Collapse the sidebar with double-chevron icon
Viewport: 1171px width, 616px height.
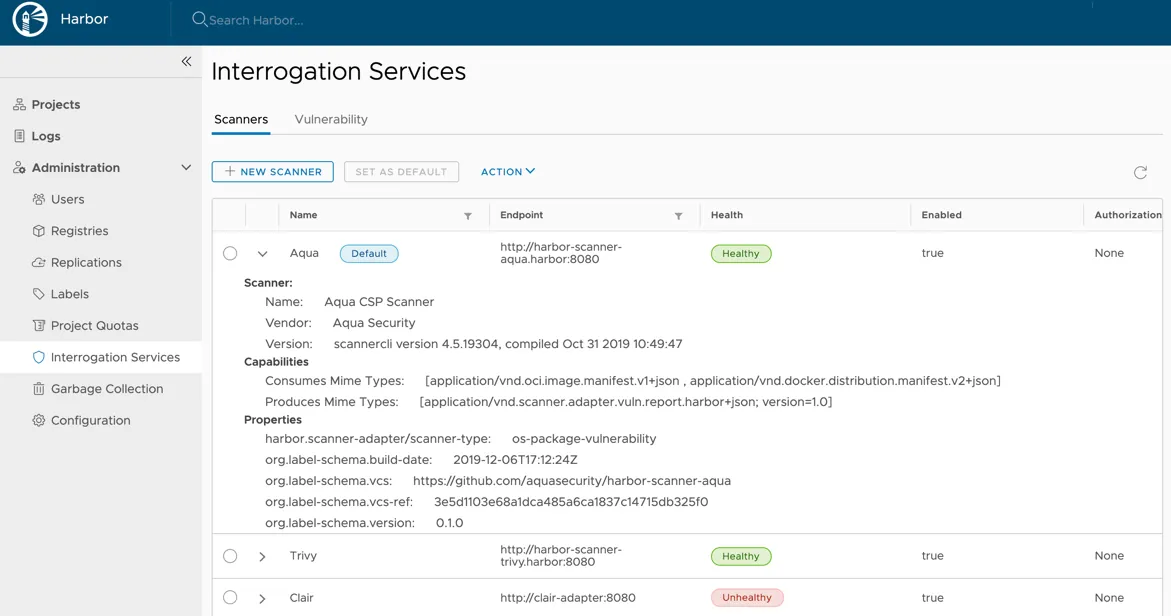coord(186,61)
